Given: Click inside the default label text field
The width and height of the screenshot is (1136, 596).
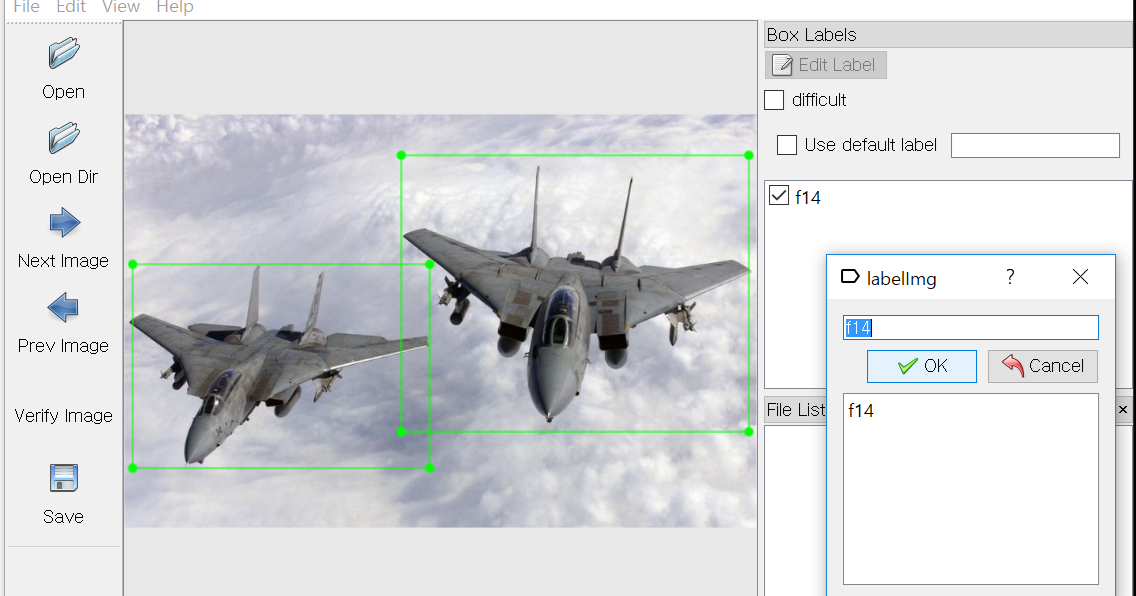Looking at the screenshot, I should [1035, 145].
